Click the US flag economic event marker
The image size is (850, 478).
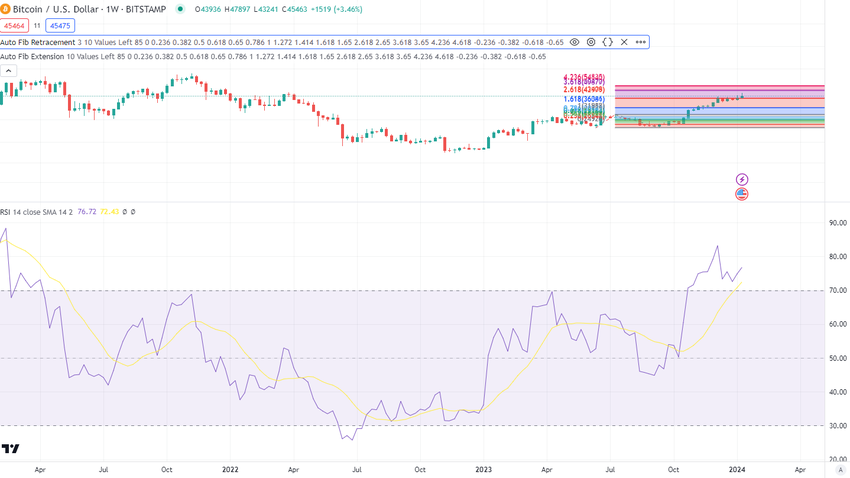pyautogui.click(x=742, y=193)
